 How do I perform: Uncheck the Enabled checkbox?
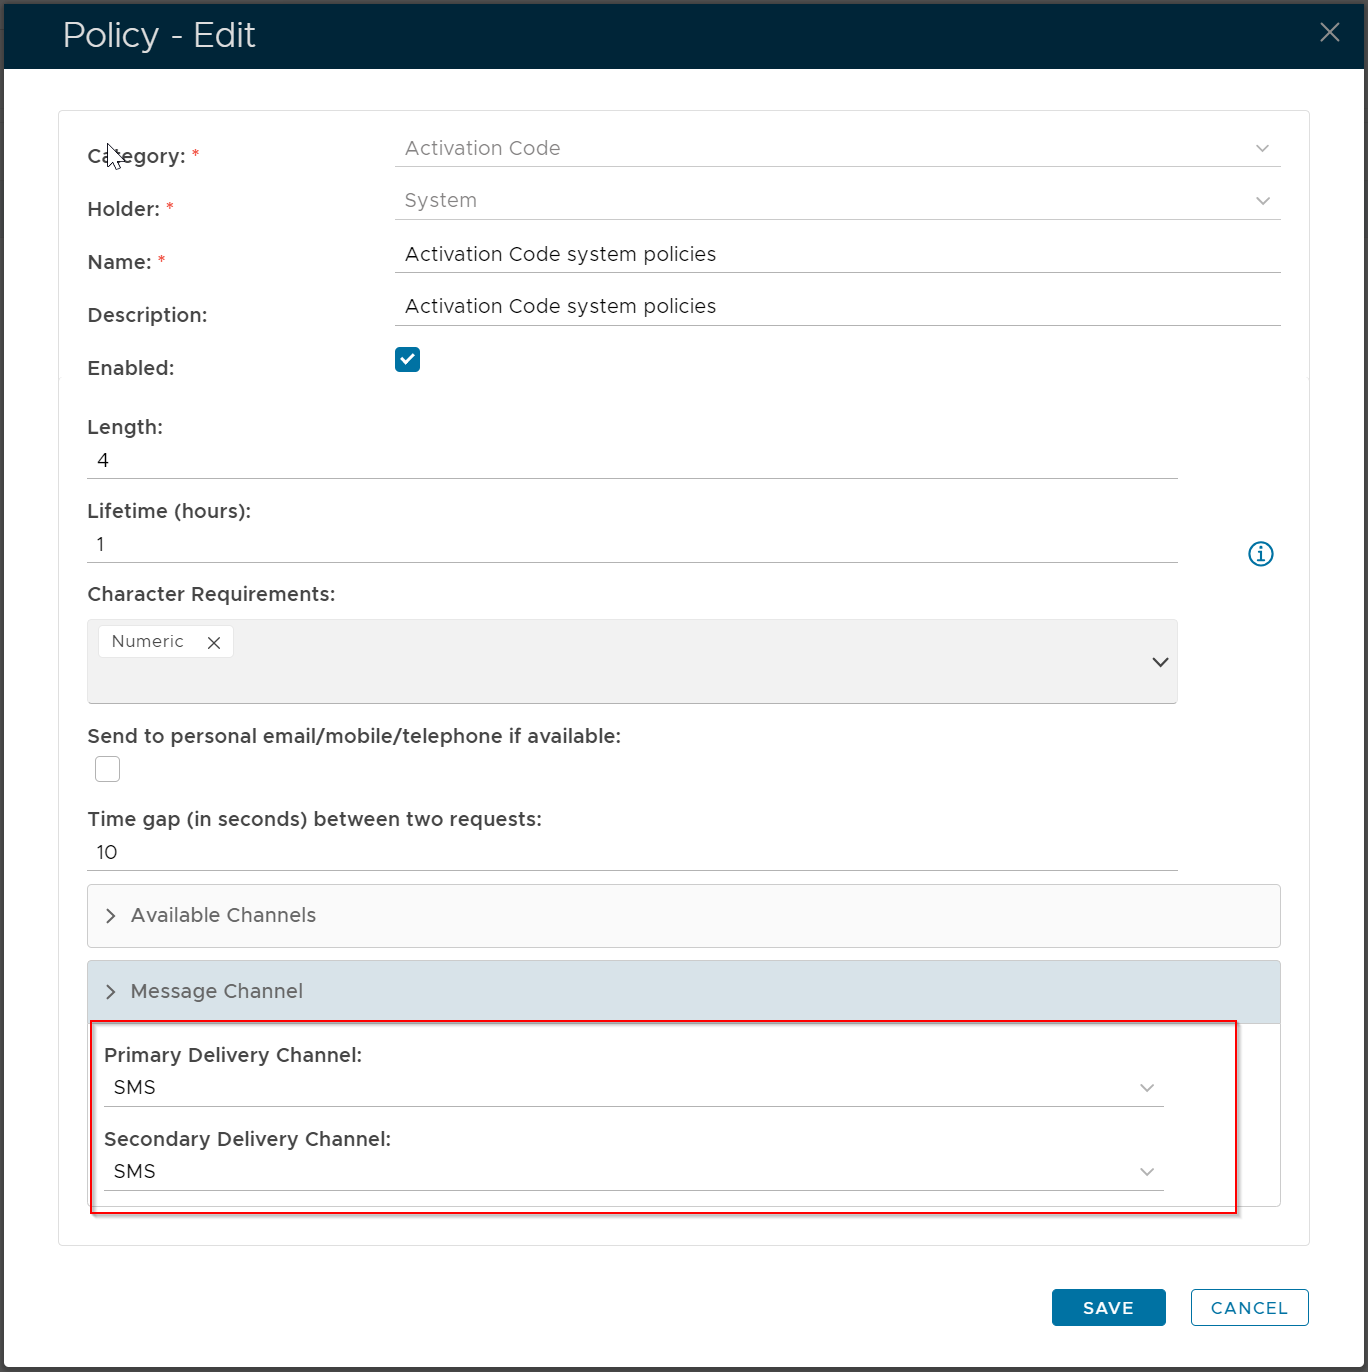point(407,360)
